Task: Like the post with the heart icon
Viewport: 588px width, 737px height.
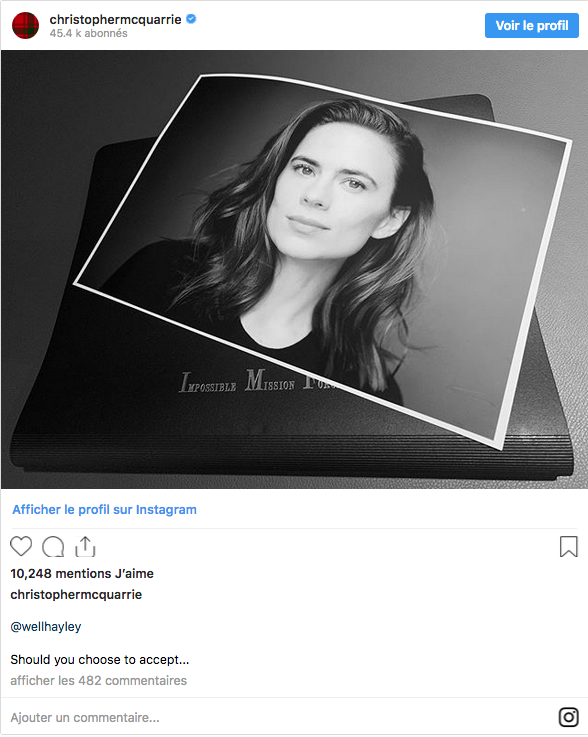Action: tap(21, 546)
